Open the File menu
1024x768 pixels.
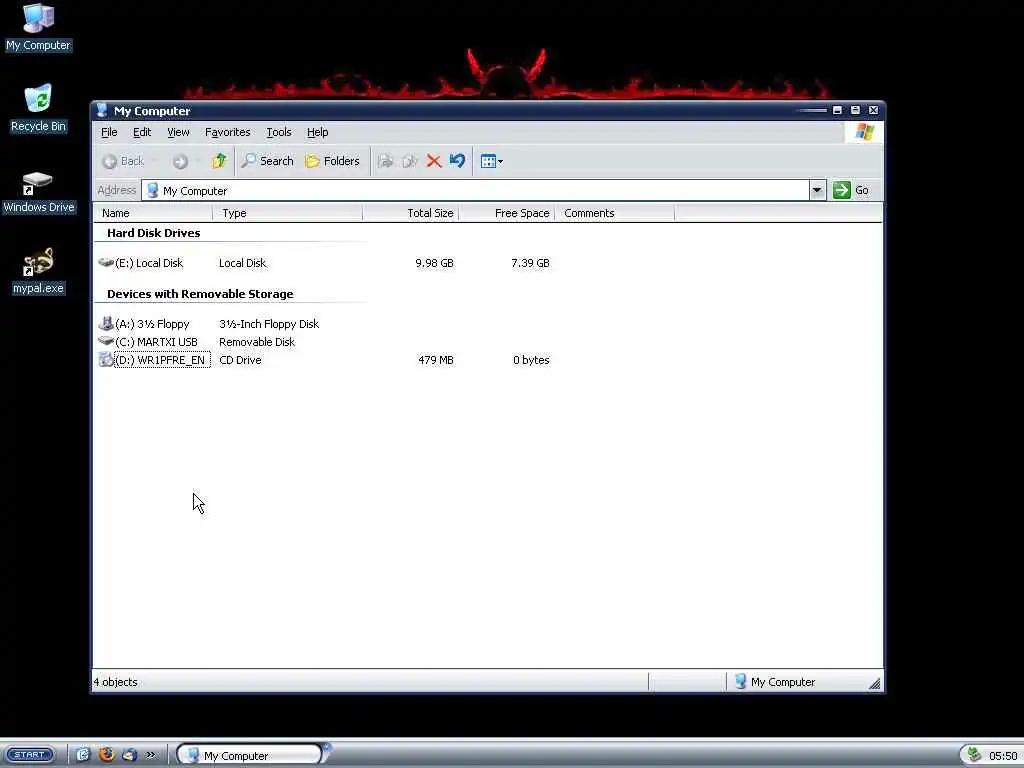coord(109,133)
